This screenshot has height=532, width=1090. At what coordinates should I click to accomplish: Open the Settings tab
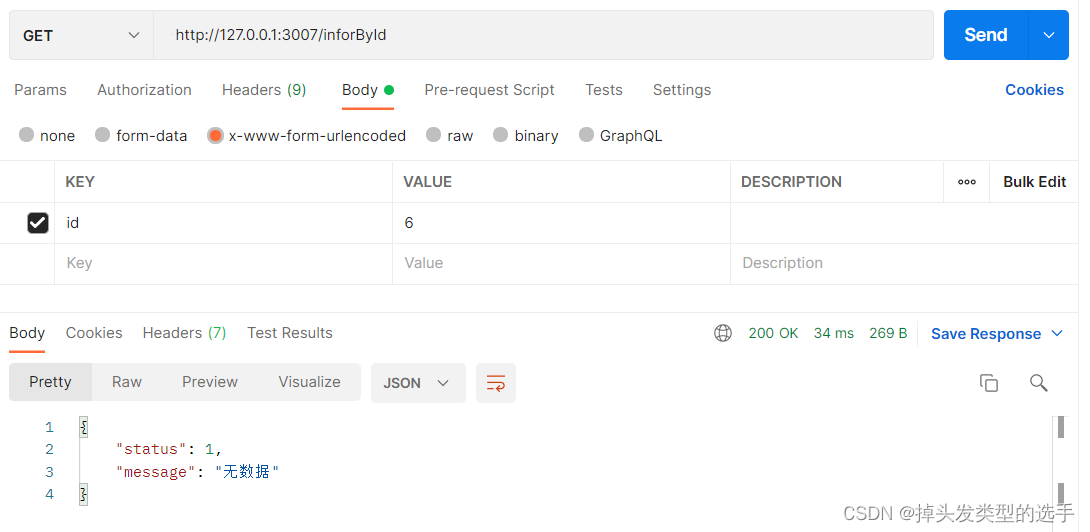[681, 90]
